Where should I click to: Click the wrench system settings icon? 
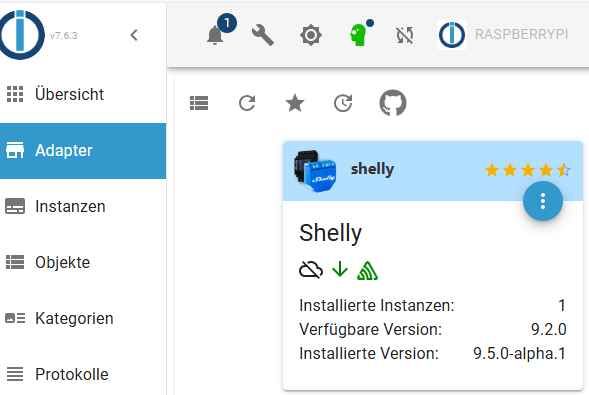tap(262, 35)
